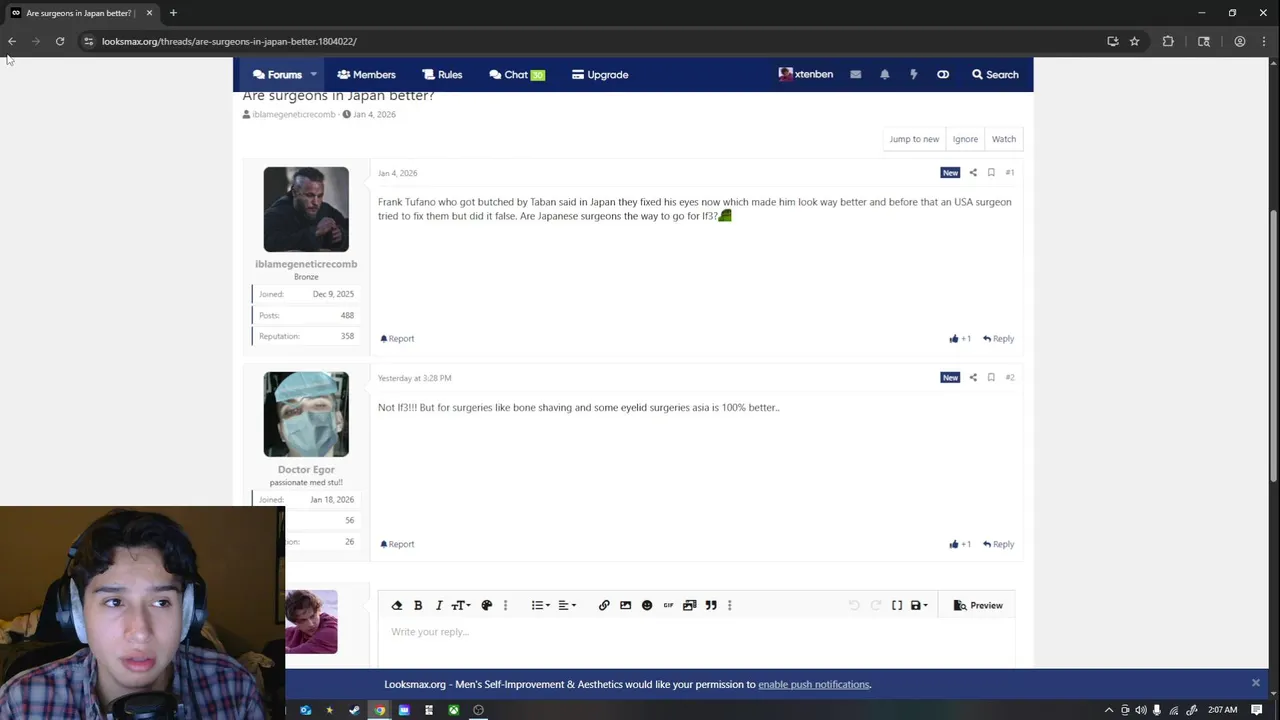
Task: Toggle italic formatting in reply editor
Action: coord(439,605)
